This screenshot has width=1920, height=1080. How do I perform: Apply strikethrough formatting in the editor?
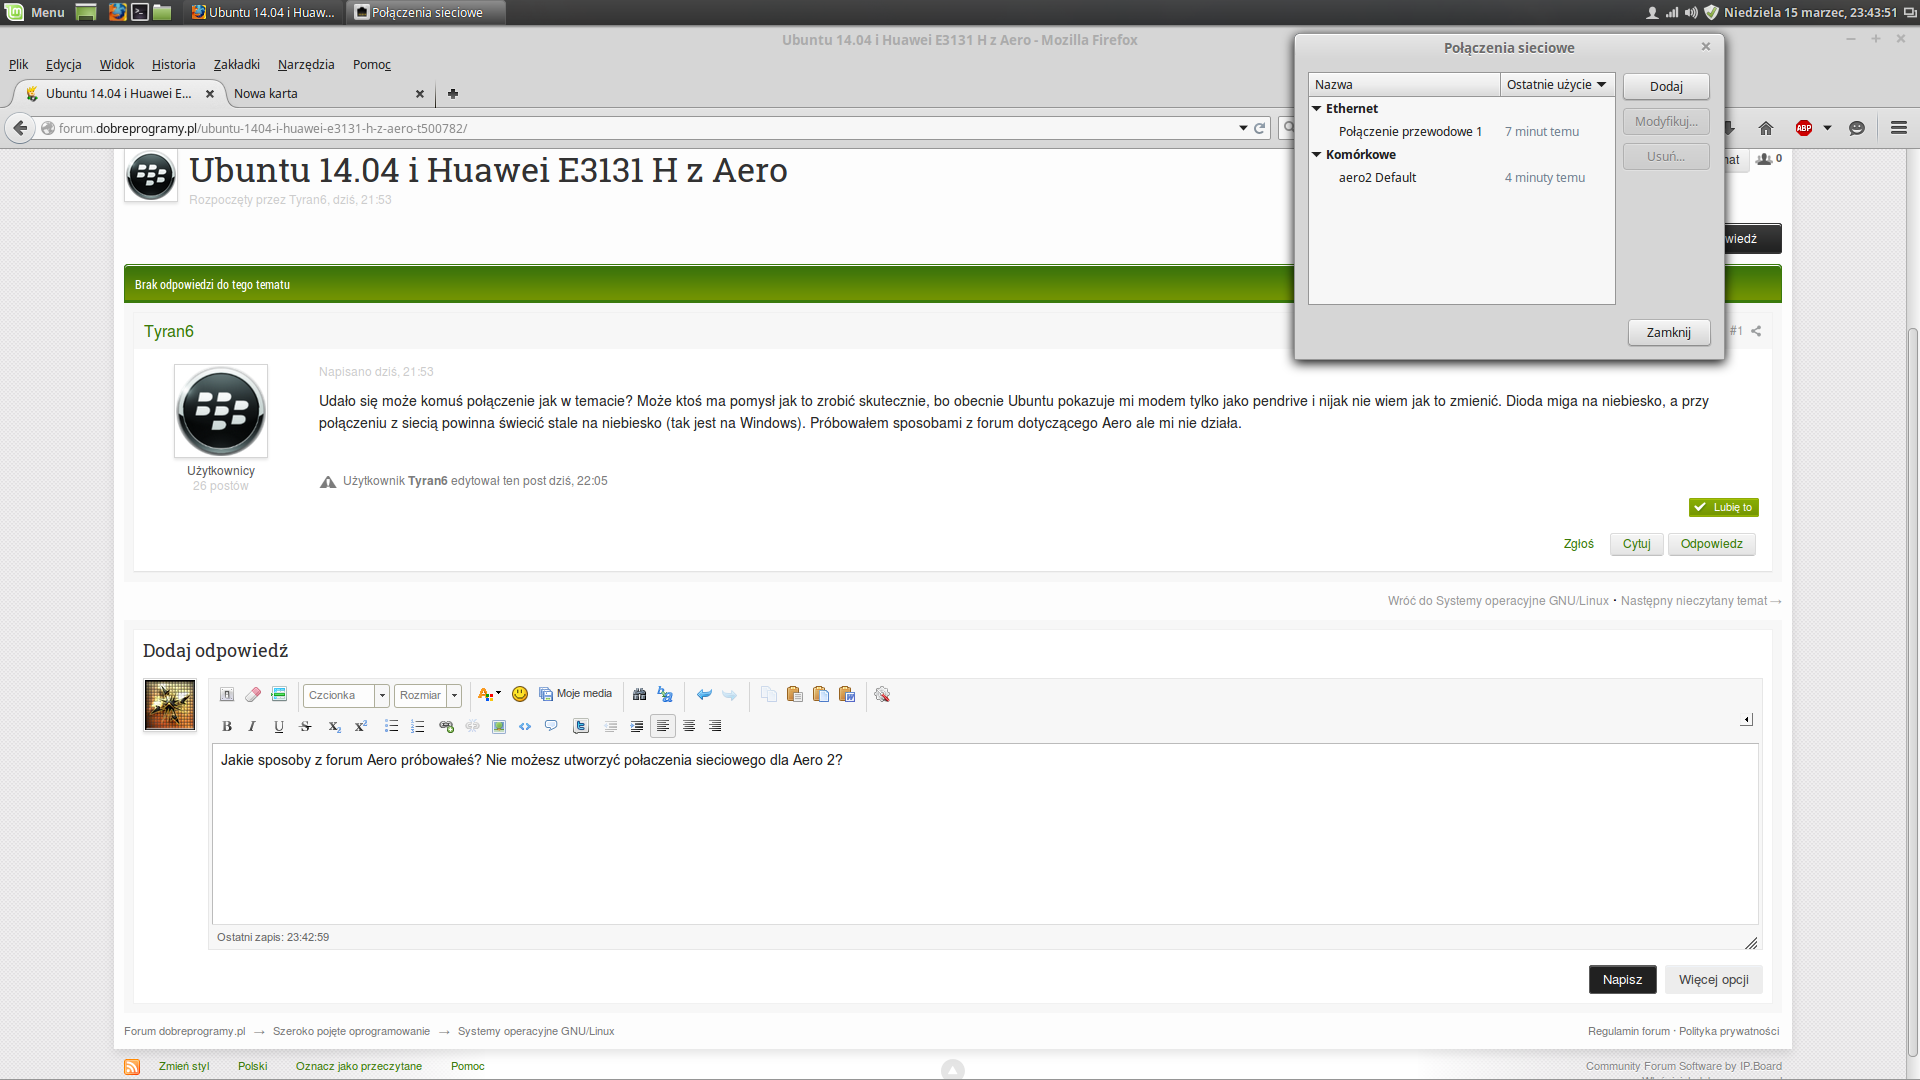[x=306, y=727]
